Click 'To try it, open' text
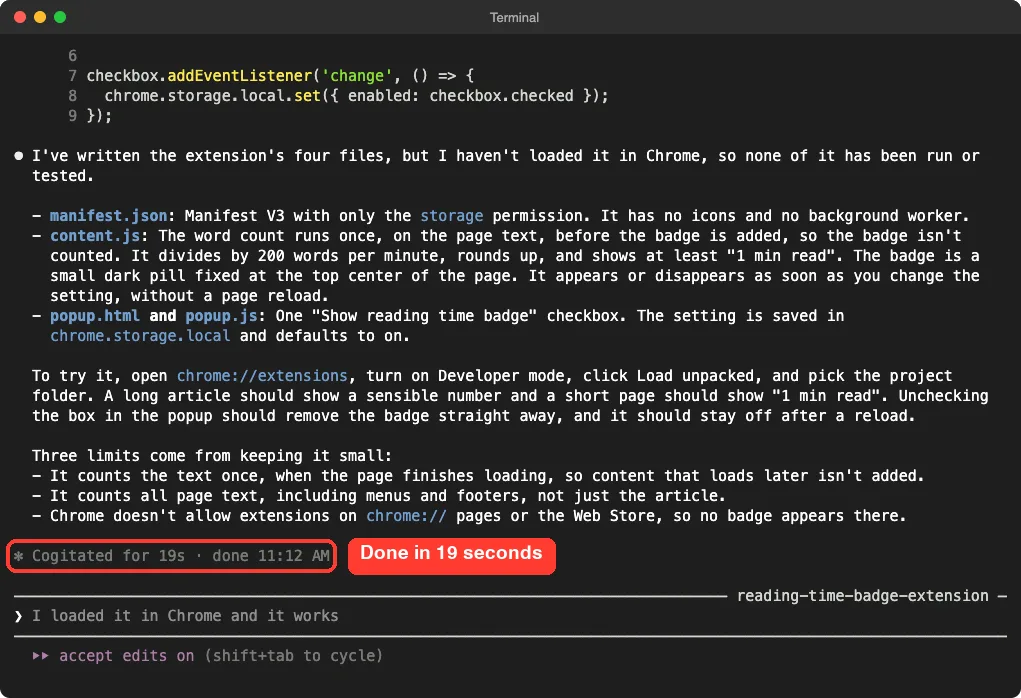This screenshot has width=1021, height=698. coord(100,376)
